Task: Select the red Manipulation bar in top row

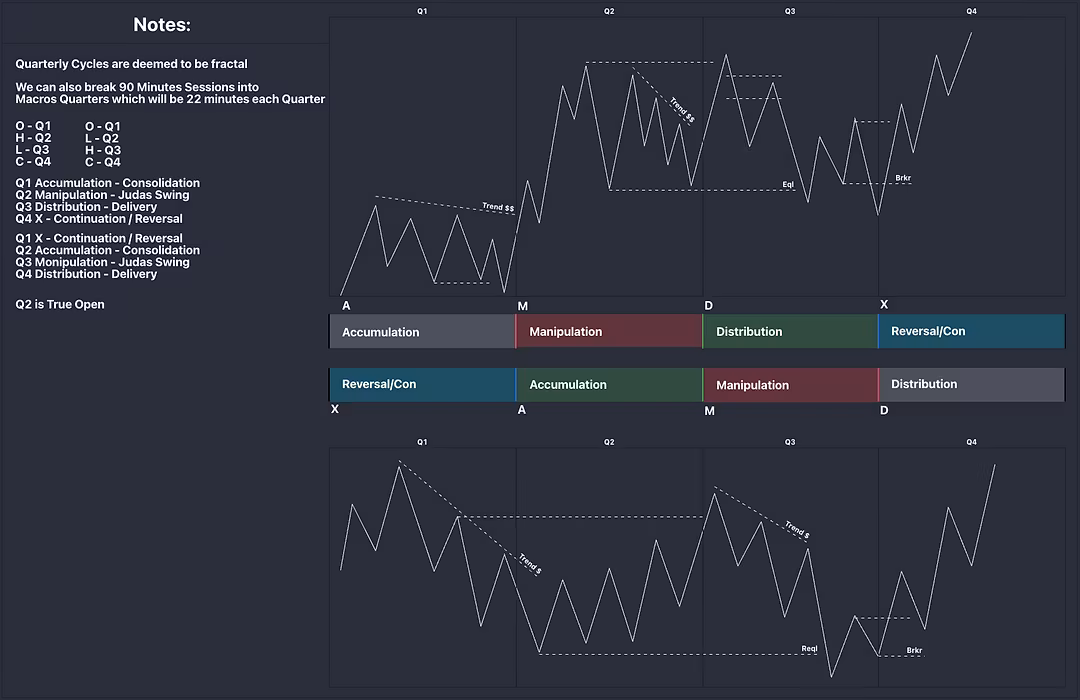Action: pyautogui.click(x=609, y=332)
